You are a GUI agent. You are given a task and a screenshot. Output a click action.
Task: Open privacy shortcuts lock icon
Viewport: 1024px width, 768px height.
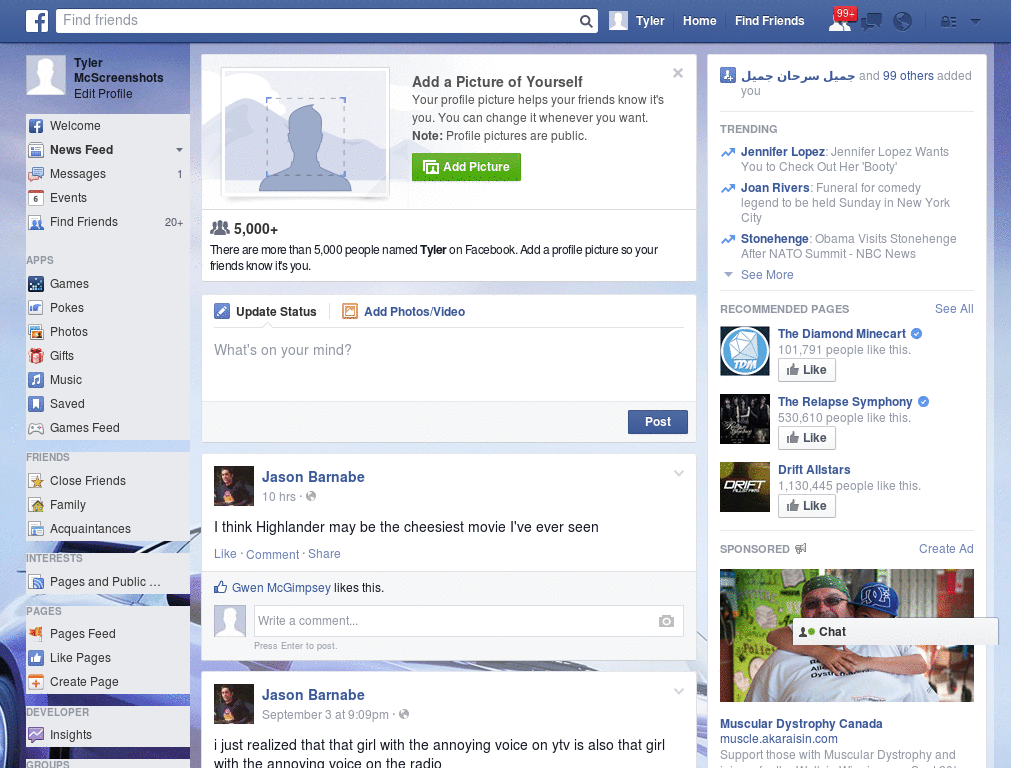[x=948, y=22]
